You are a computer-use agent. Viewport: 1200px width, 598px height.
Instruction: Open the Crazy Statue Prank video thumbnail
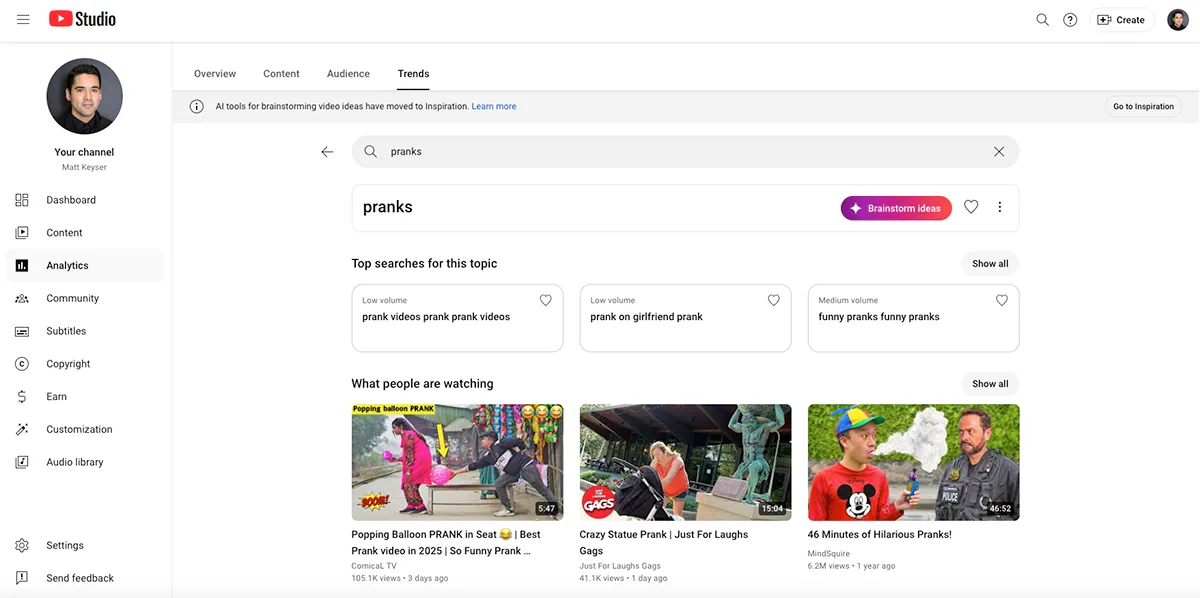coord(685,462)
